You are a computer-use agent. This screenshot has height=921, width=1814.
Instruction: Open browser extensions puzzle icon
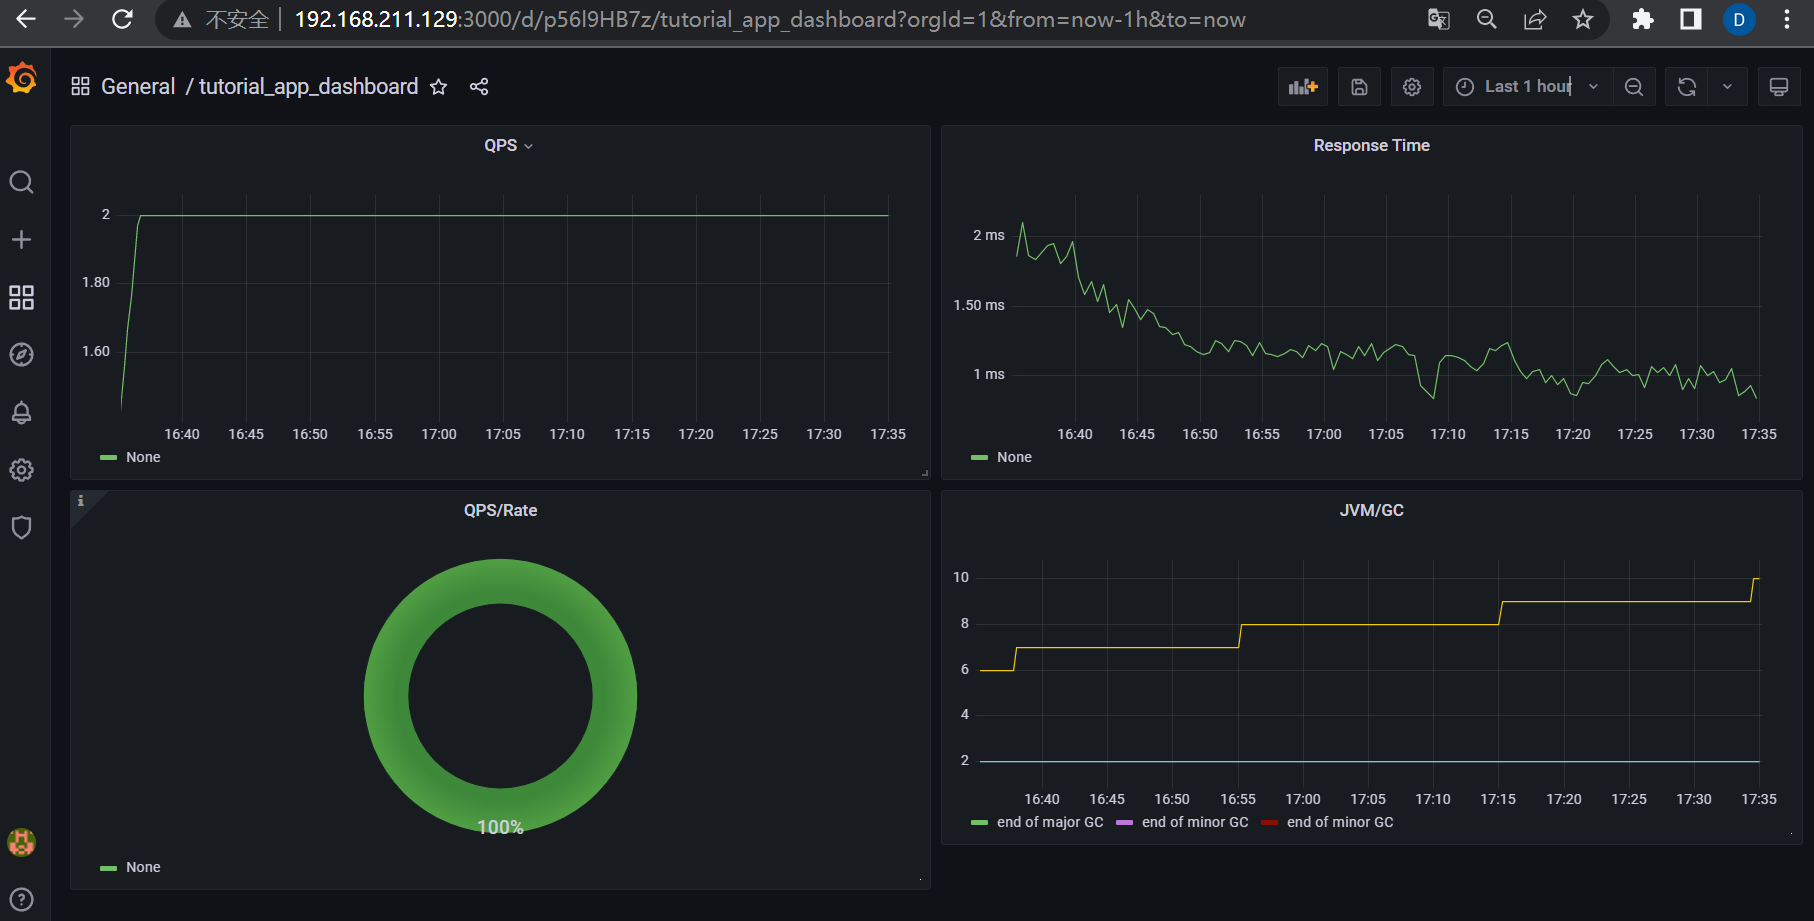(1643, 19)
